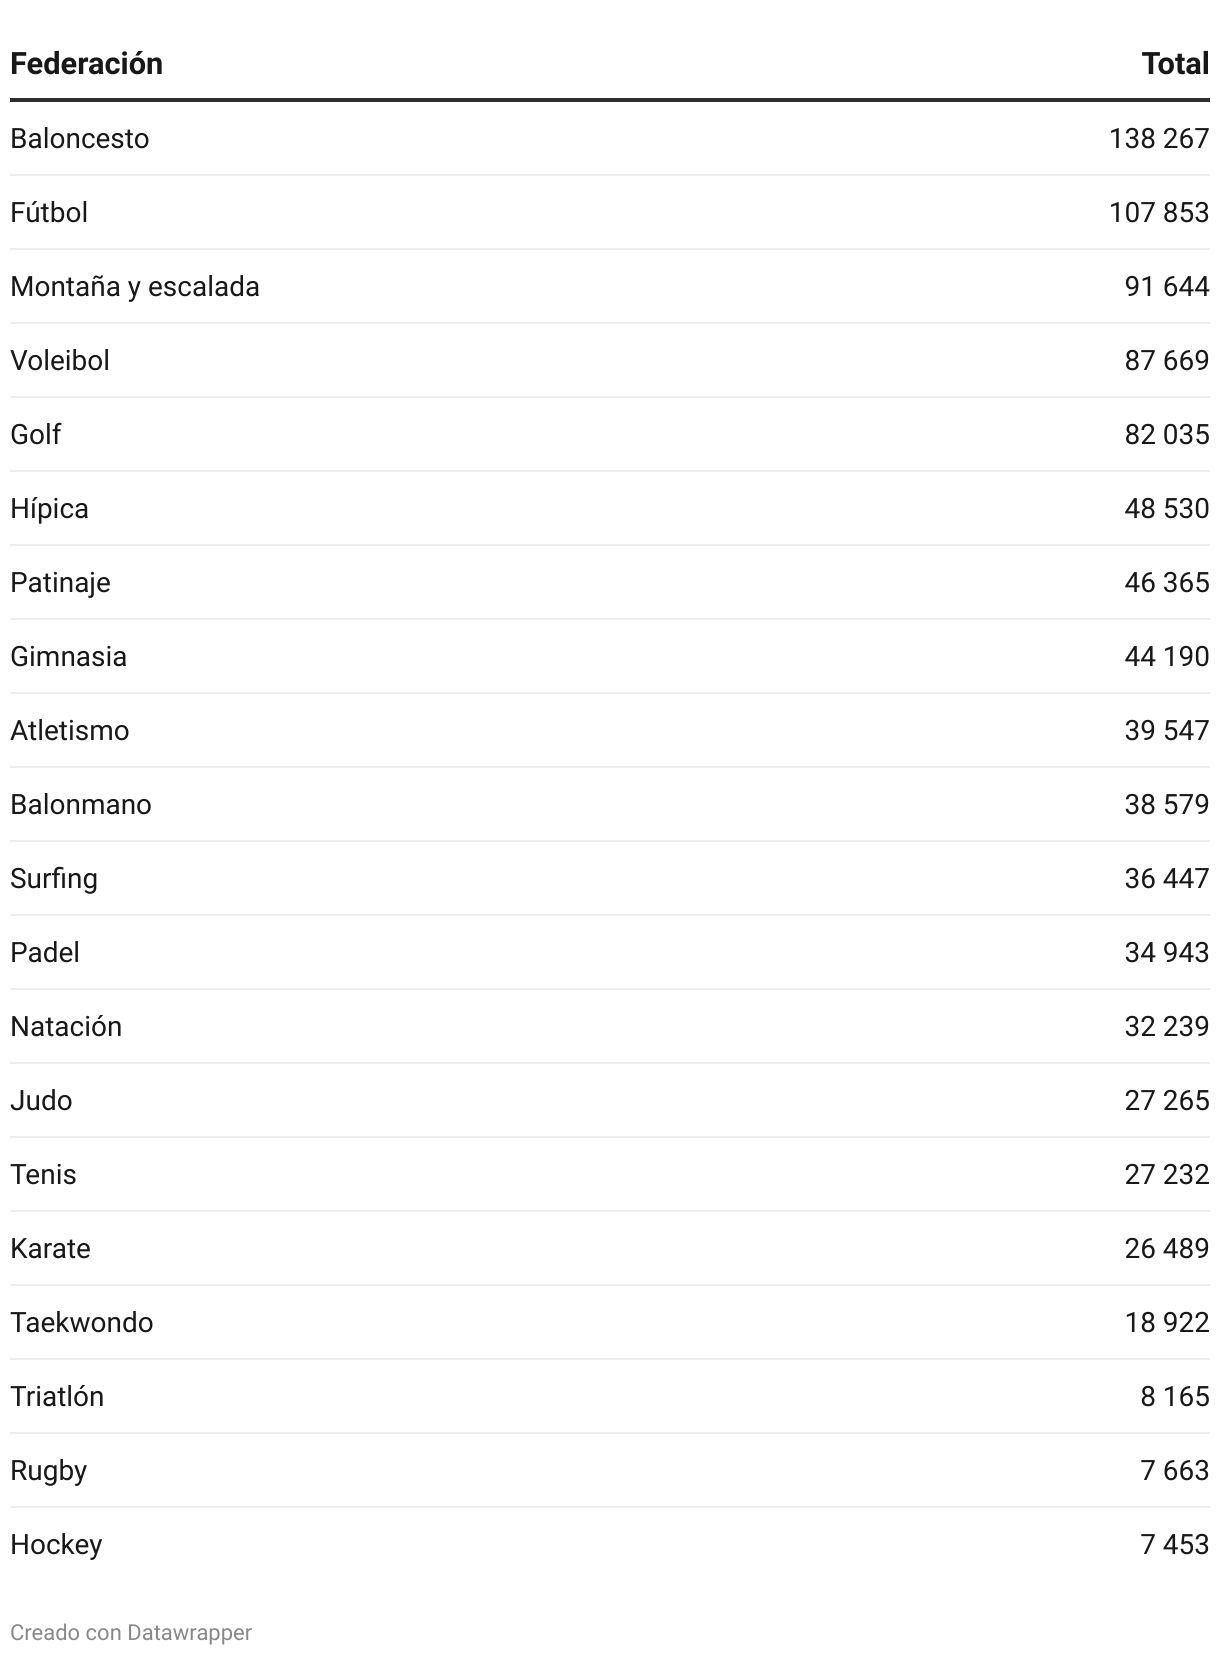Click the Montaña y escalada entry
This screenshot has width=1220, height=1656.
point(135,287)
